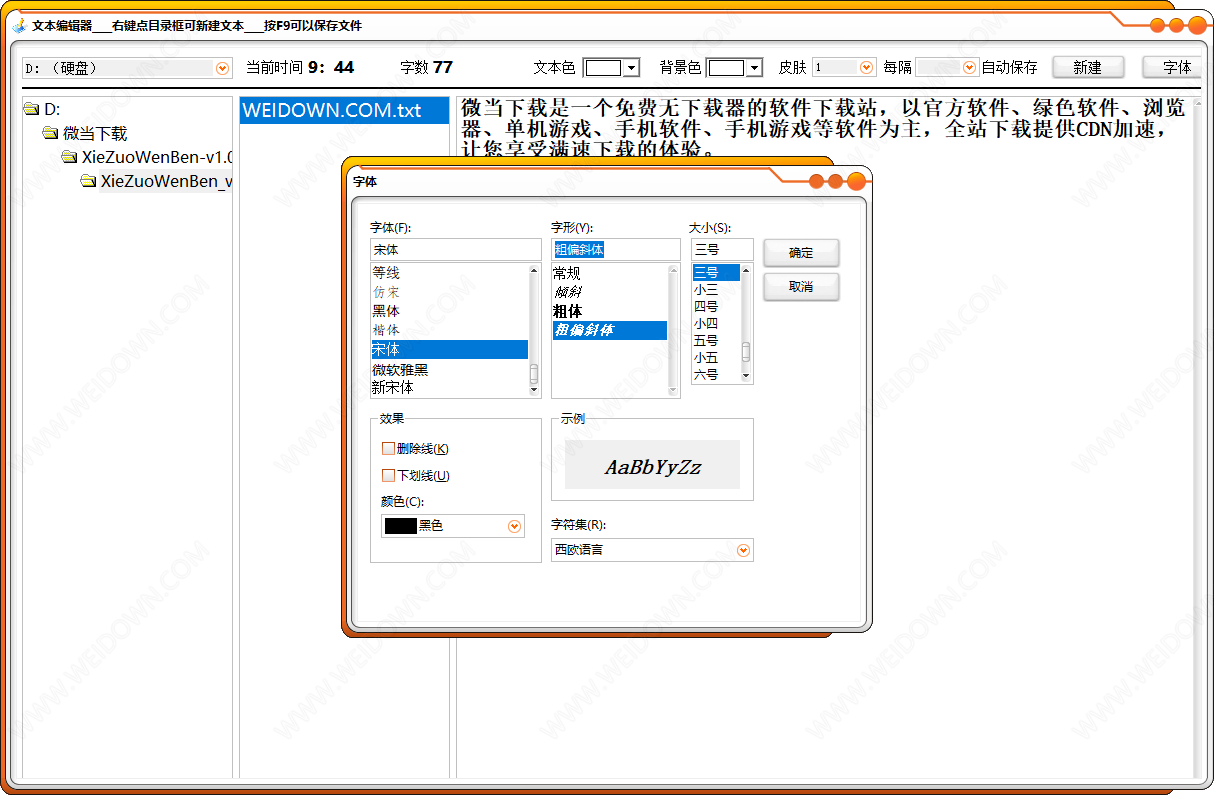Click the 字形 font style input field
1214x795 pixels.
pyautogui.click(x=615, y=249)
